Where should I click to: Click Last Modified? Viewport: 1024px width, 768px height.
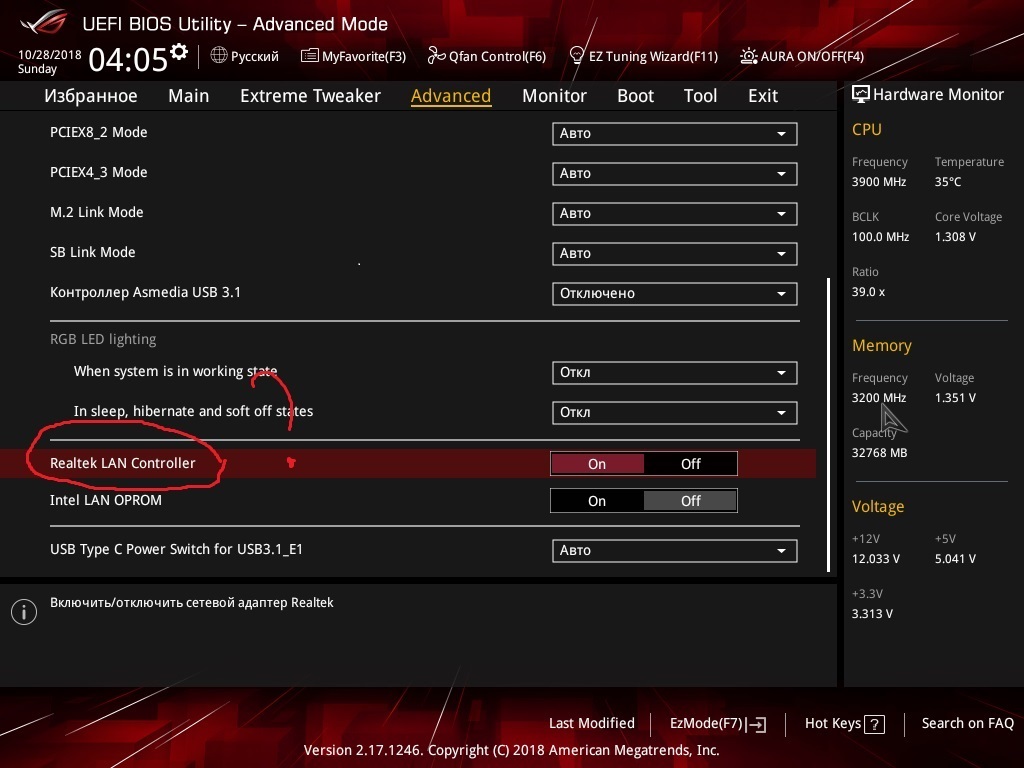(592, 724)
